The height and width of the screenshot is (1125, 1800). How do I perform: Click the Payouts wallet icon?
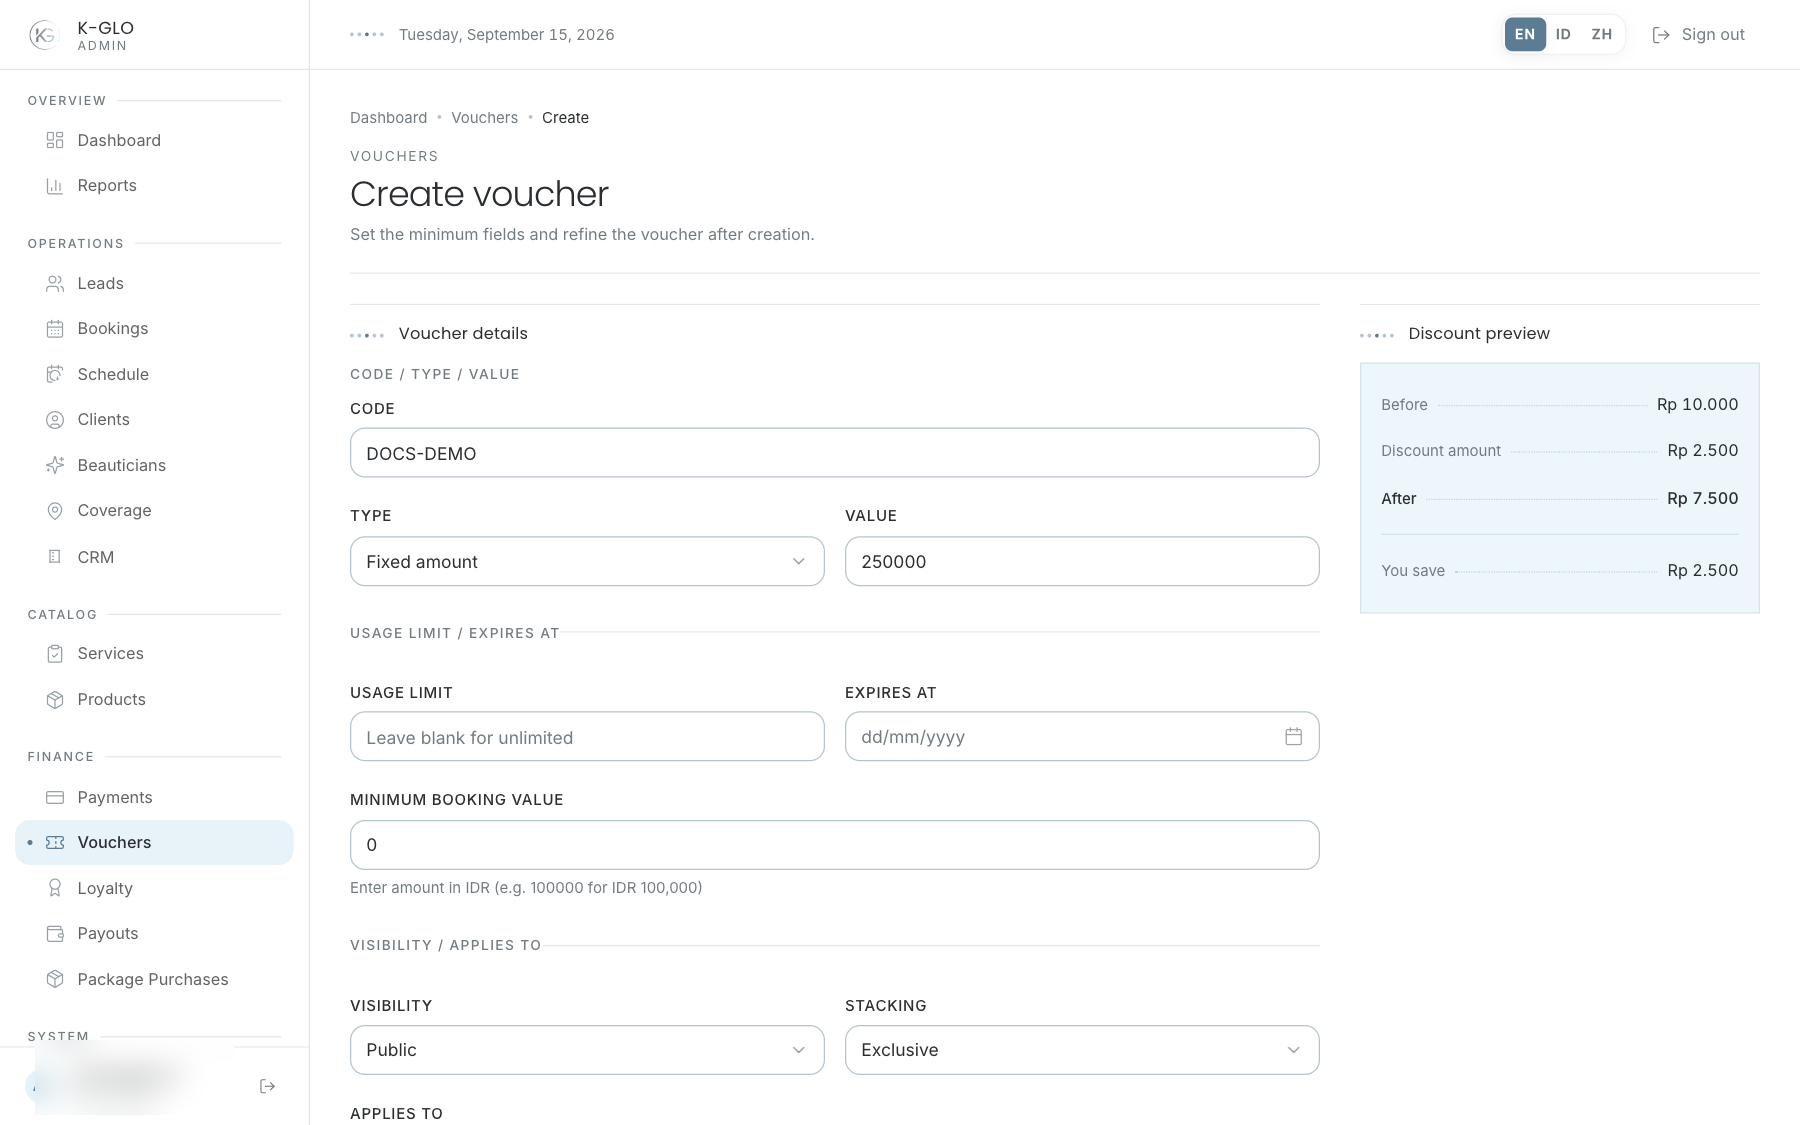click(55, 934)
